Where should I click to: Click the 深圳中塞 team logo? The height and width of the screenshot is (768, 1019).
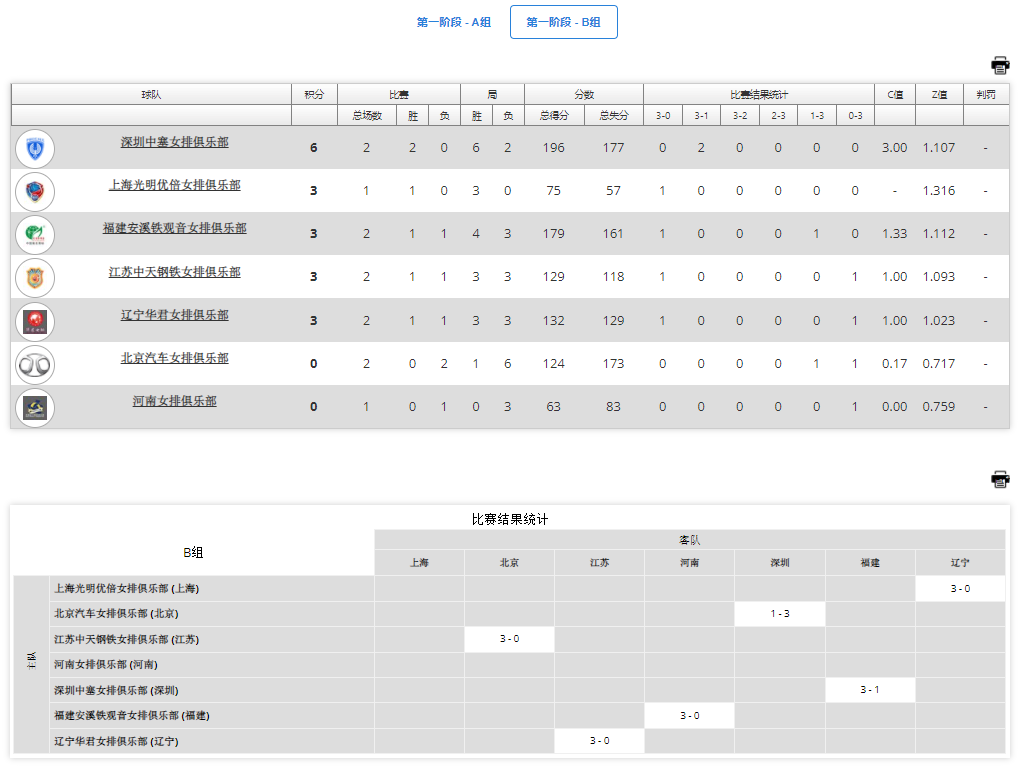[x=35, y=149]
